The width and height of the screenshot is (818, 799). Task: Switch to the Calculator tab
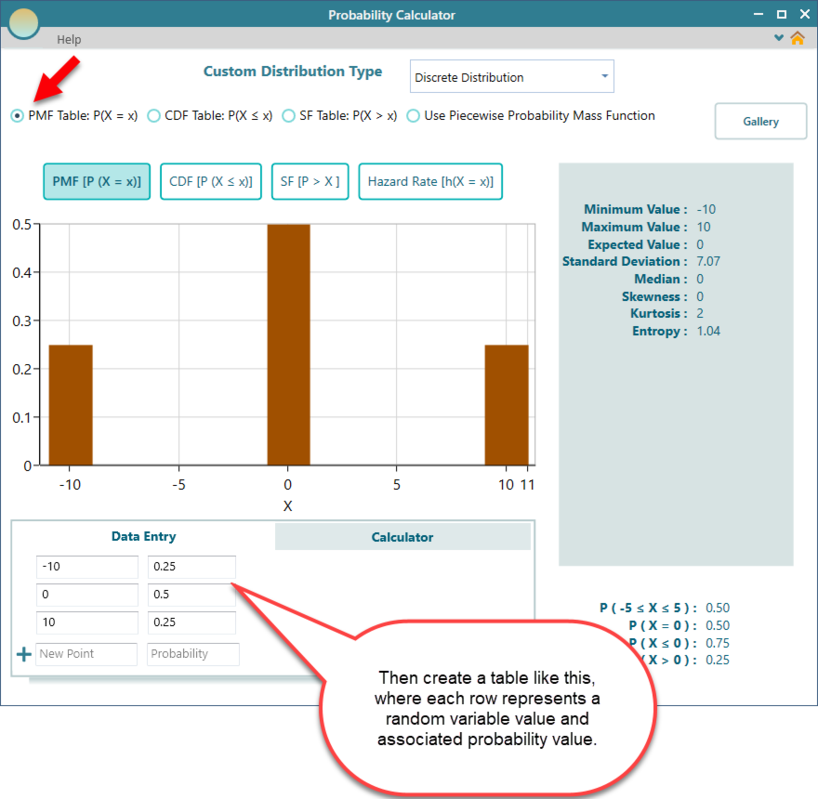[402, 537]
